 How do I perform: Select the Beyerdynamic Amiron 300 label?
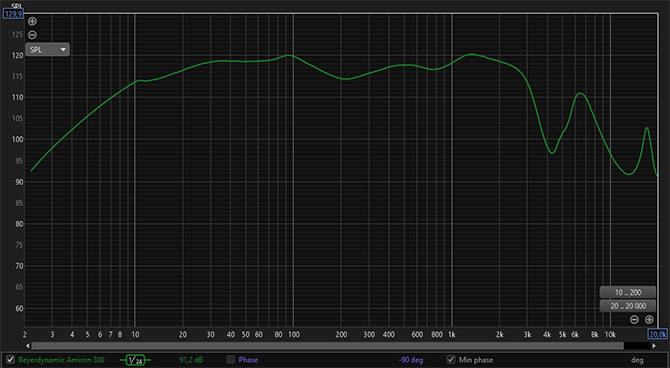pos(61,360)
